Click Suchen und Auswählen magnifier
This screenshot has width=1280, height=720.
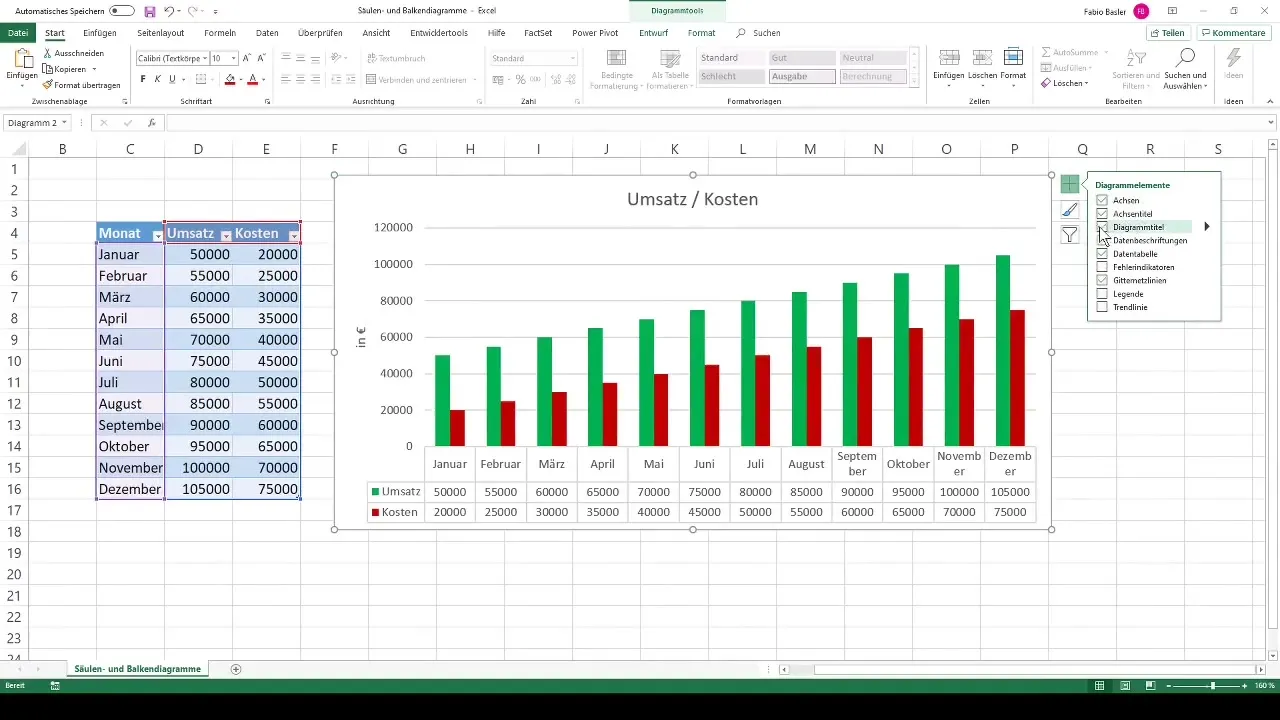click(x=1186, y=58)
